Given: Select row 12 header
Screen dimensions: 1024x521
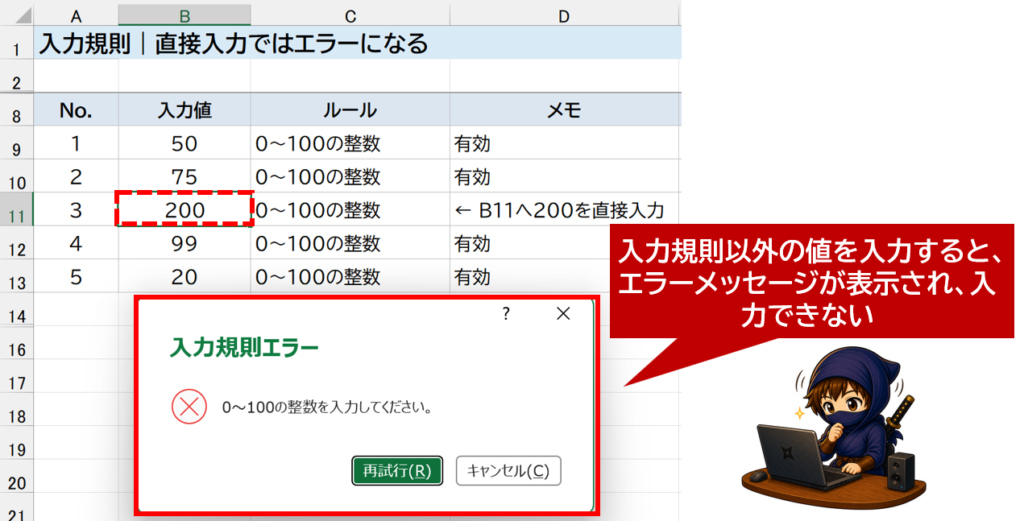Looking at the screenshot, I should click(17, 243).
